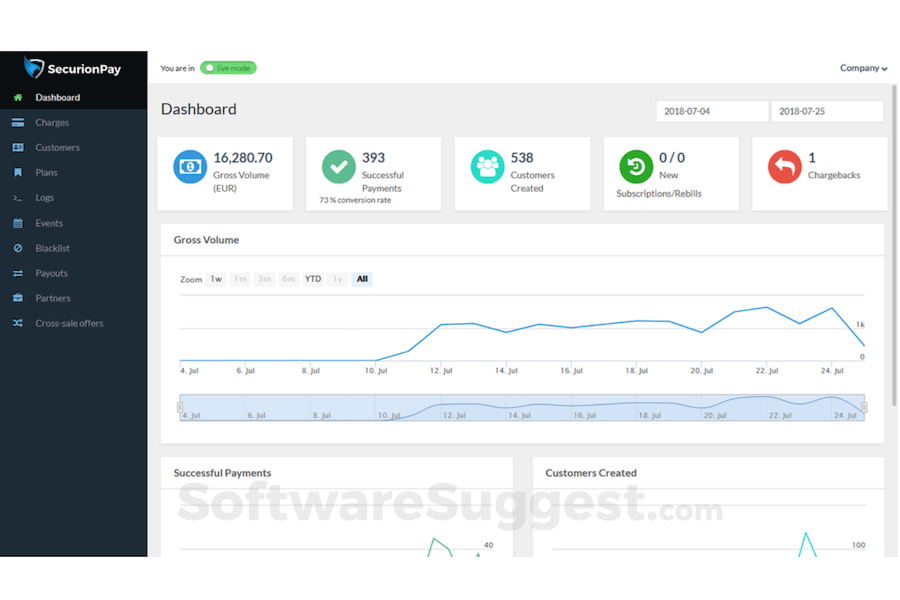Open the Company dropdown menu
The image size is (900, 600).
point(862,67)
